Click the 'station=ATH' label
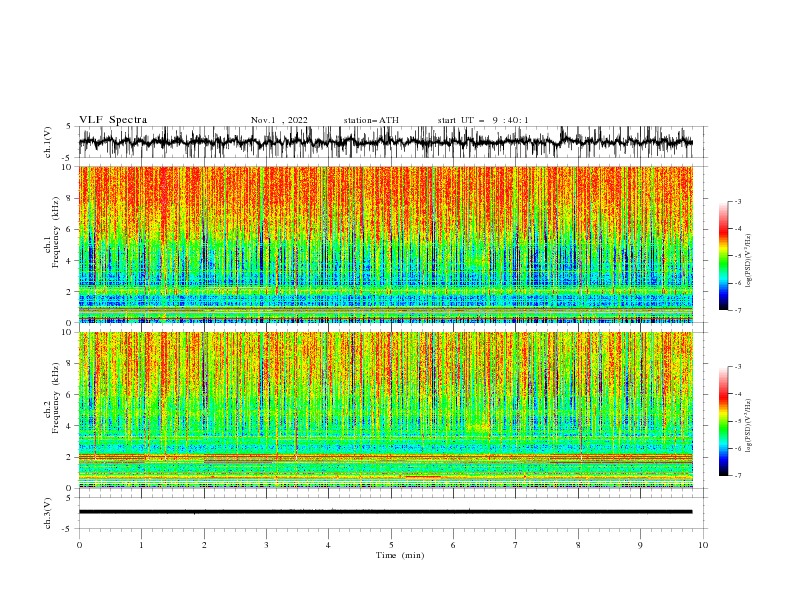Image resolution: width=792 pixels, height=612 pixels. click(x=371, y=120)
